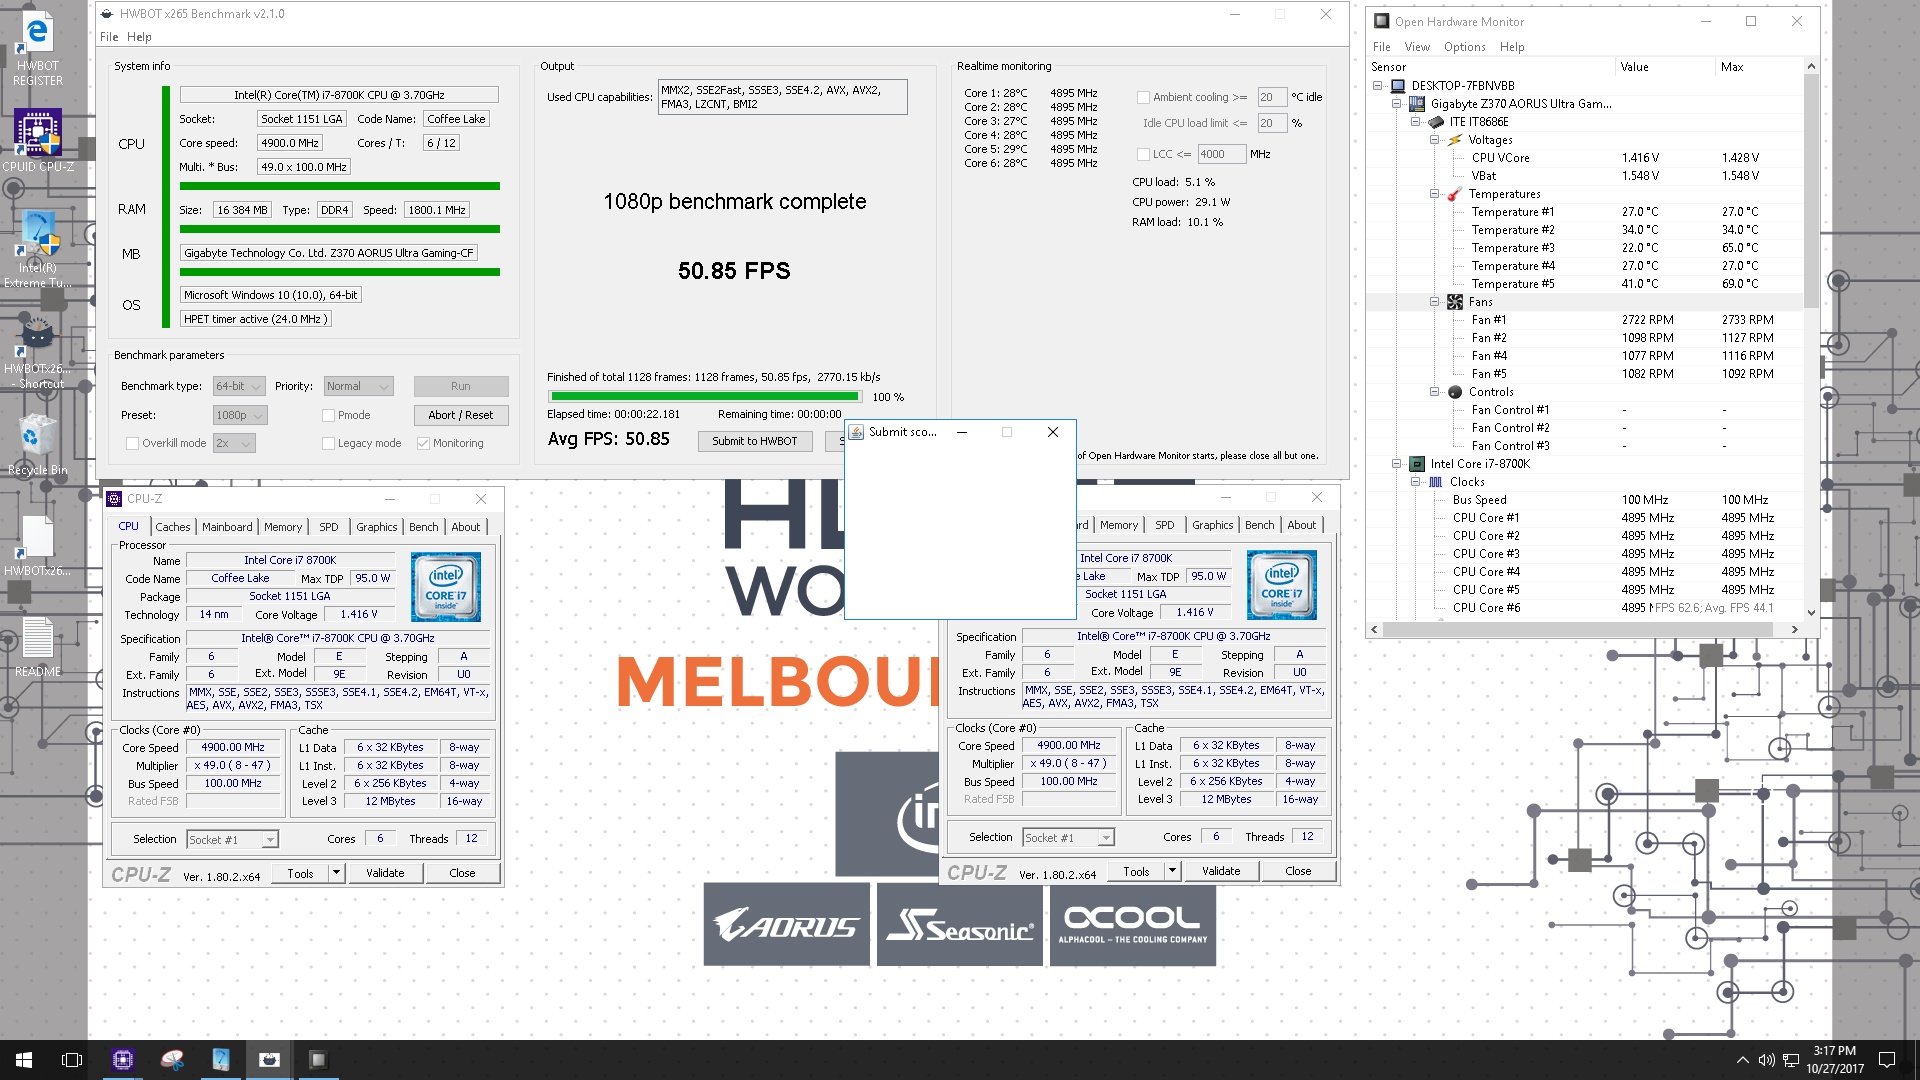Open the Overkill mode 2x dropdown
Viewport: 1920px width, 1080px height.
click(x=234, y=443)
